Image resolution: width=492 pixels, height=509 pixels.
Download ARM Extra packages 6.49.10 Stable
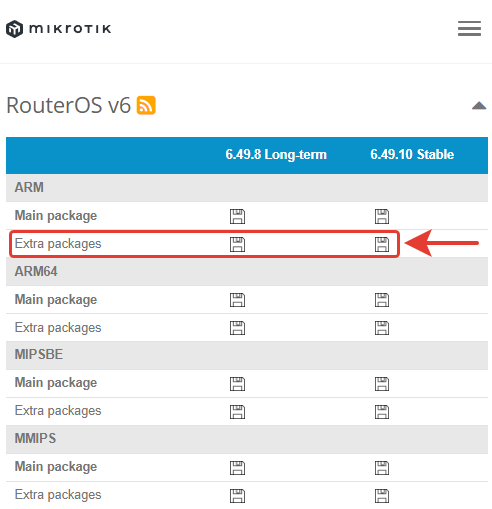[x=382, y=244]
